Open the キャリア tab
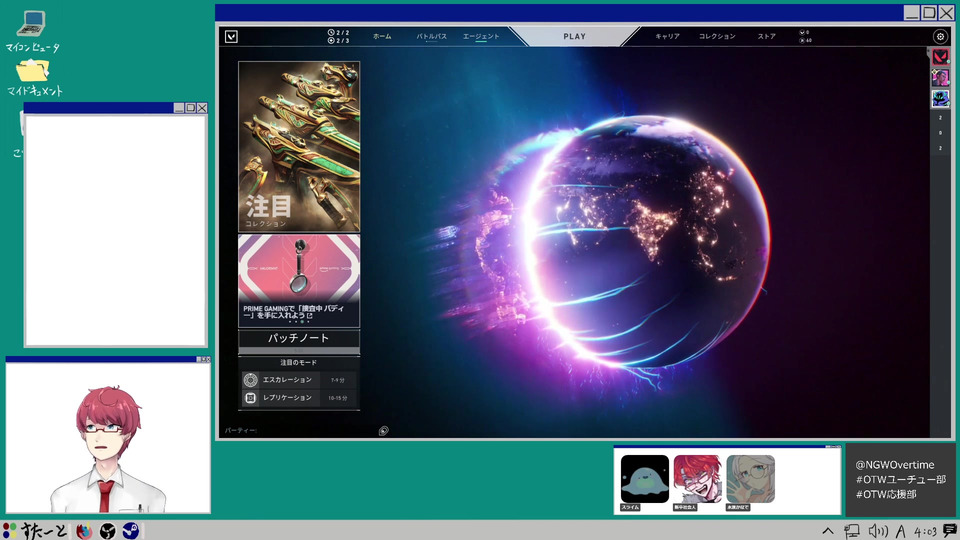 point(667,37)
